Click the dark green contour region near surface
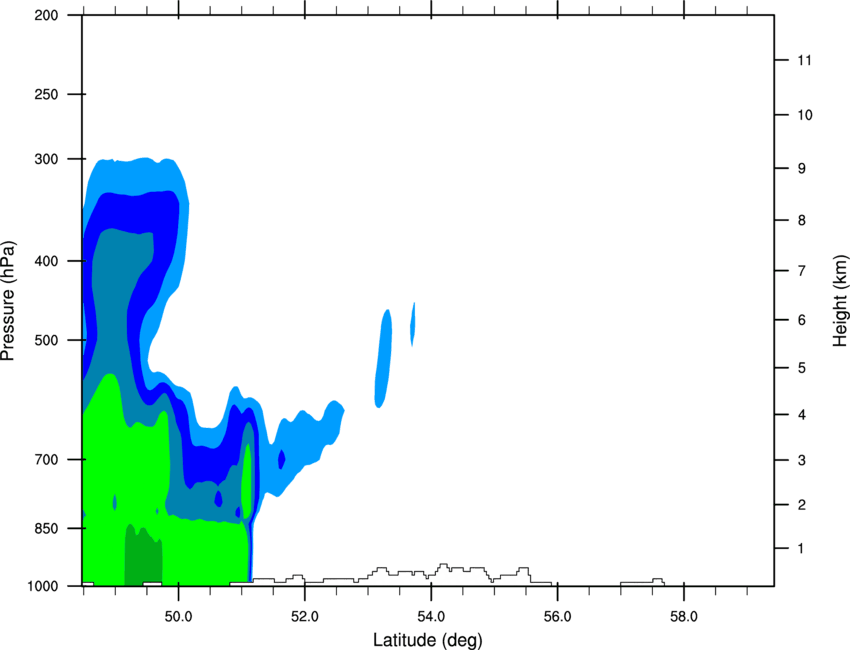Viewport: 850px width, 650px height. point(143,557)
